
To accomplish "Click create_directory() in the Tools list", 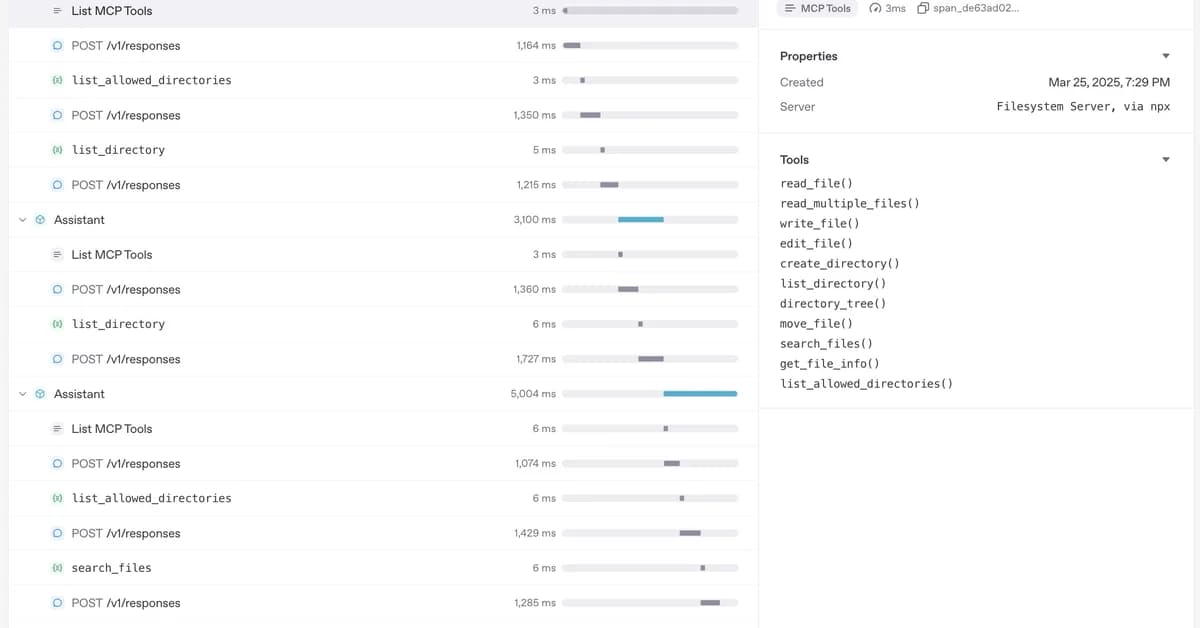I will (x=839, y=264).
